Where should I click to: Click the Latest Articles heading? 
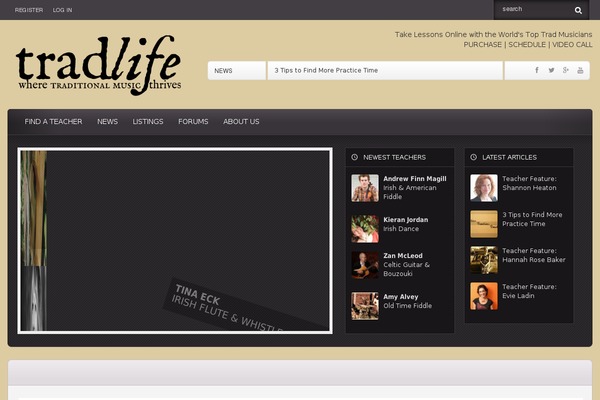[x=509, y=157]
